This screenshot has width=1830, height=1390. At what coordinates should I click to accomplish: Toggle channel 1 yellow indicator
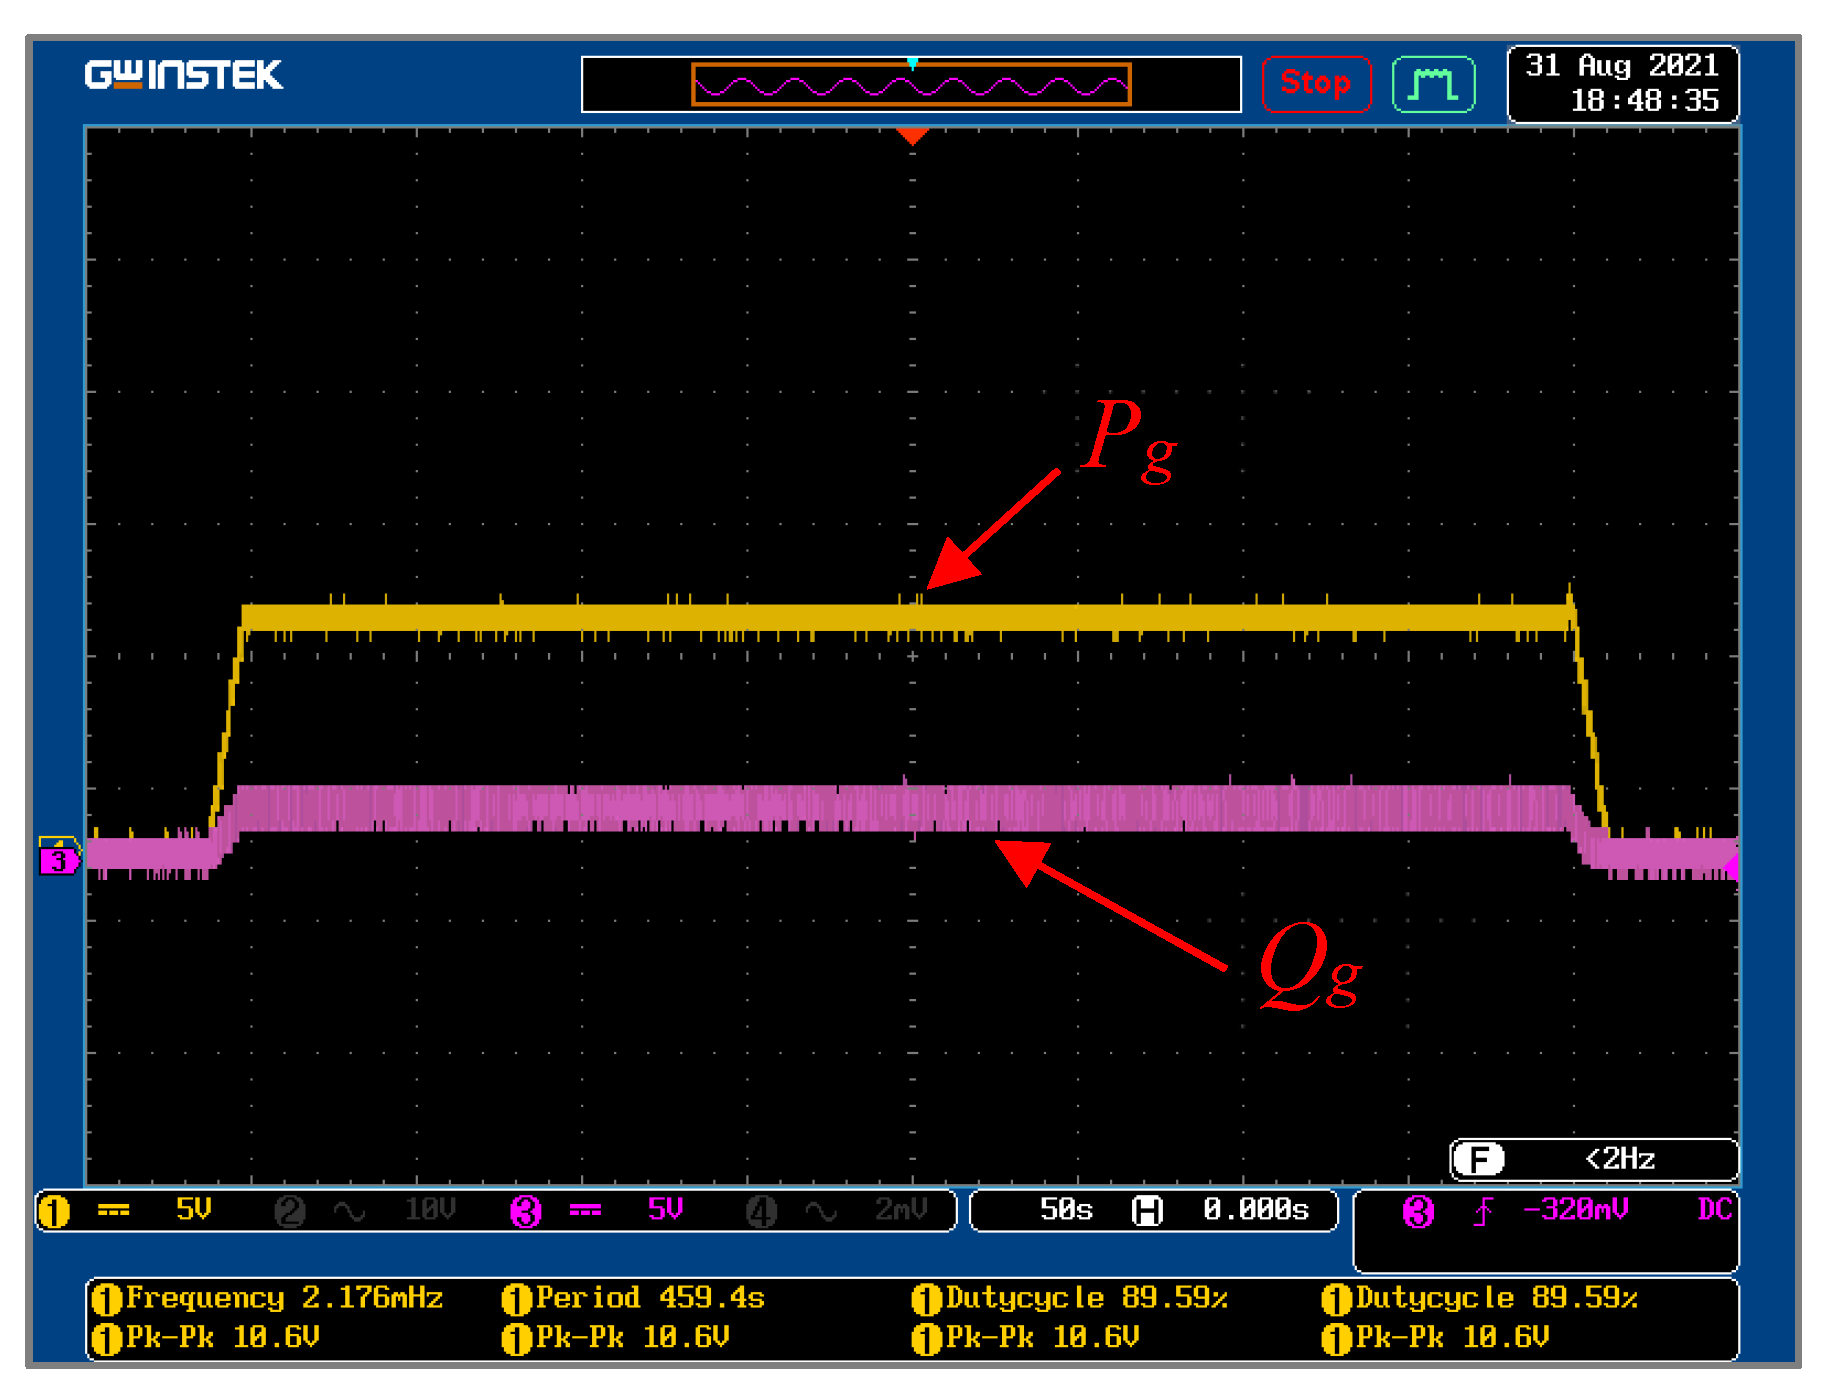coord(55,1211)
